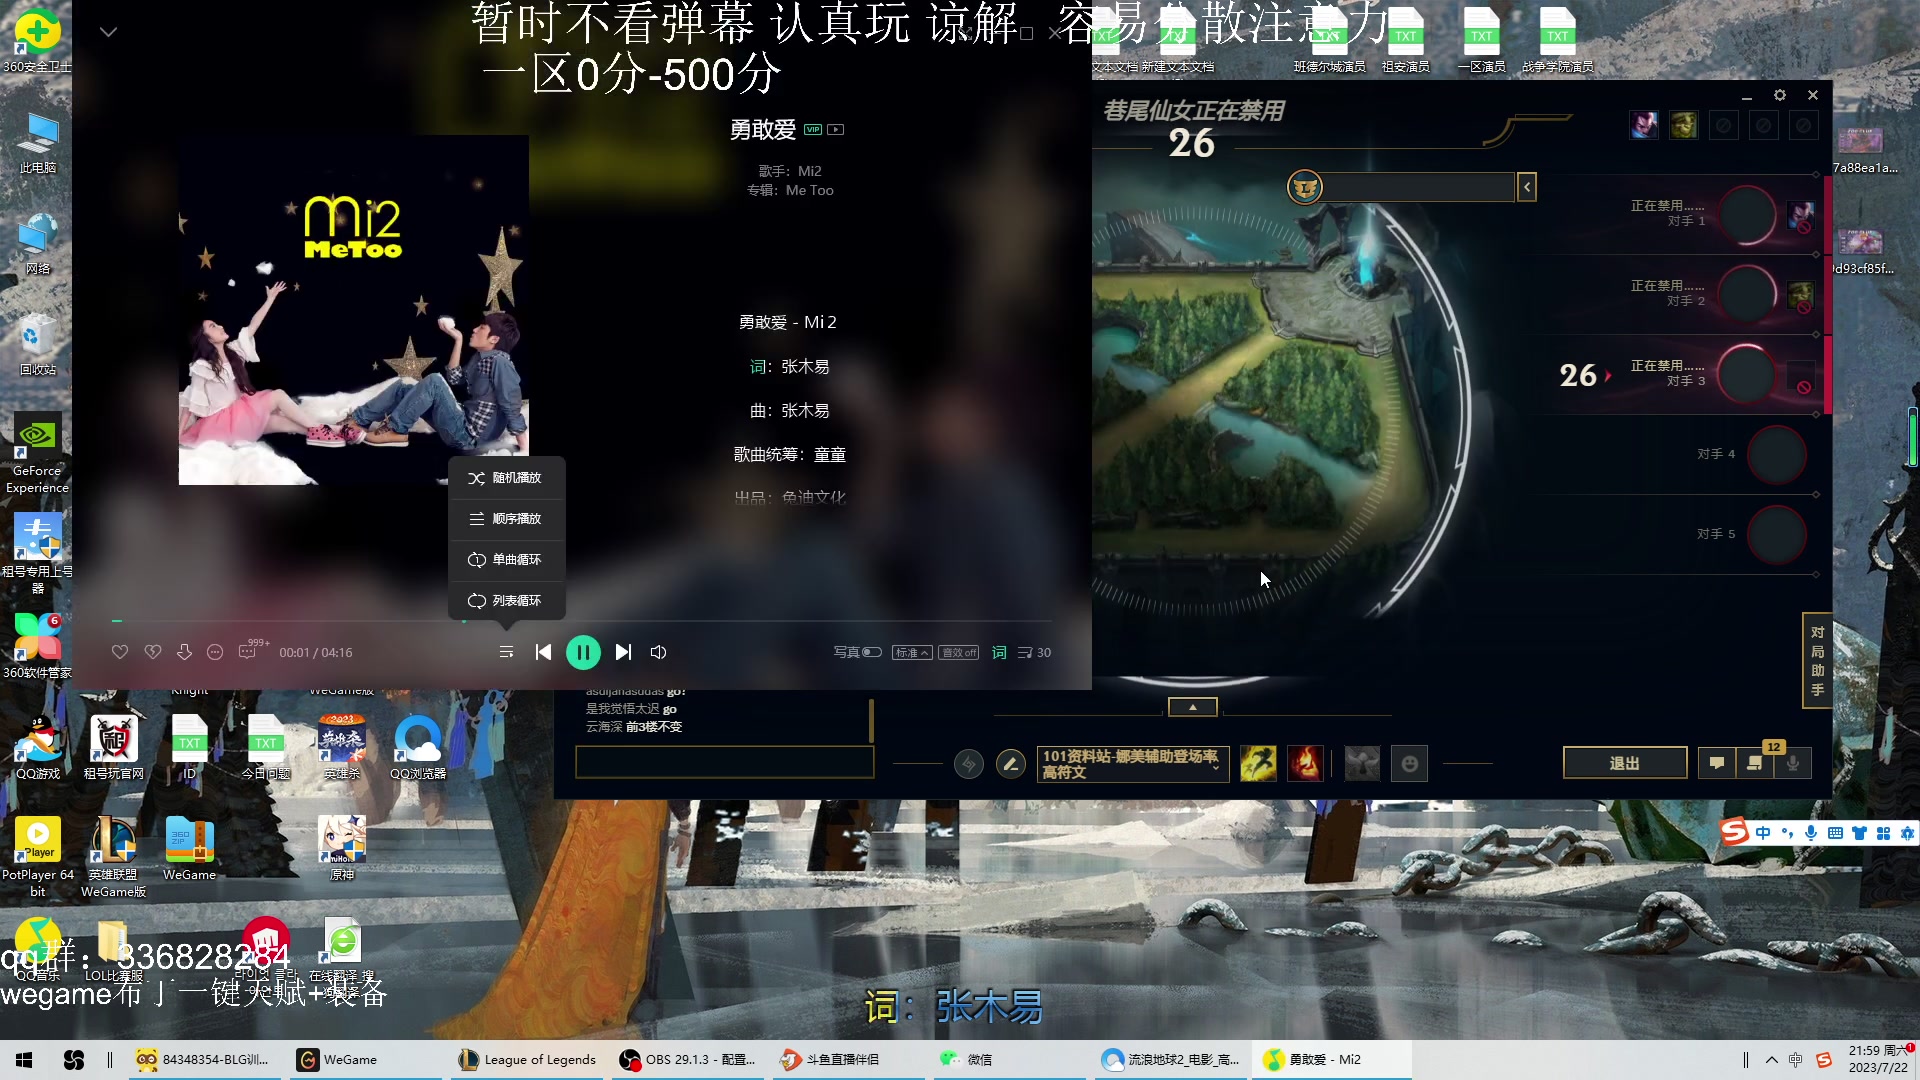Change the Ignite summoner spell
Screen dimensions: 1920x1080
point(1305,764)
